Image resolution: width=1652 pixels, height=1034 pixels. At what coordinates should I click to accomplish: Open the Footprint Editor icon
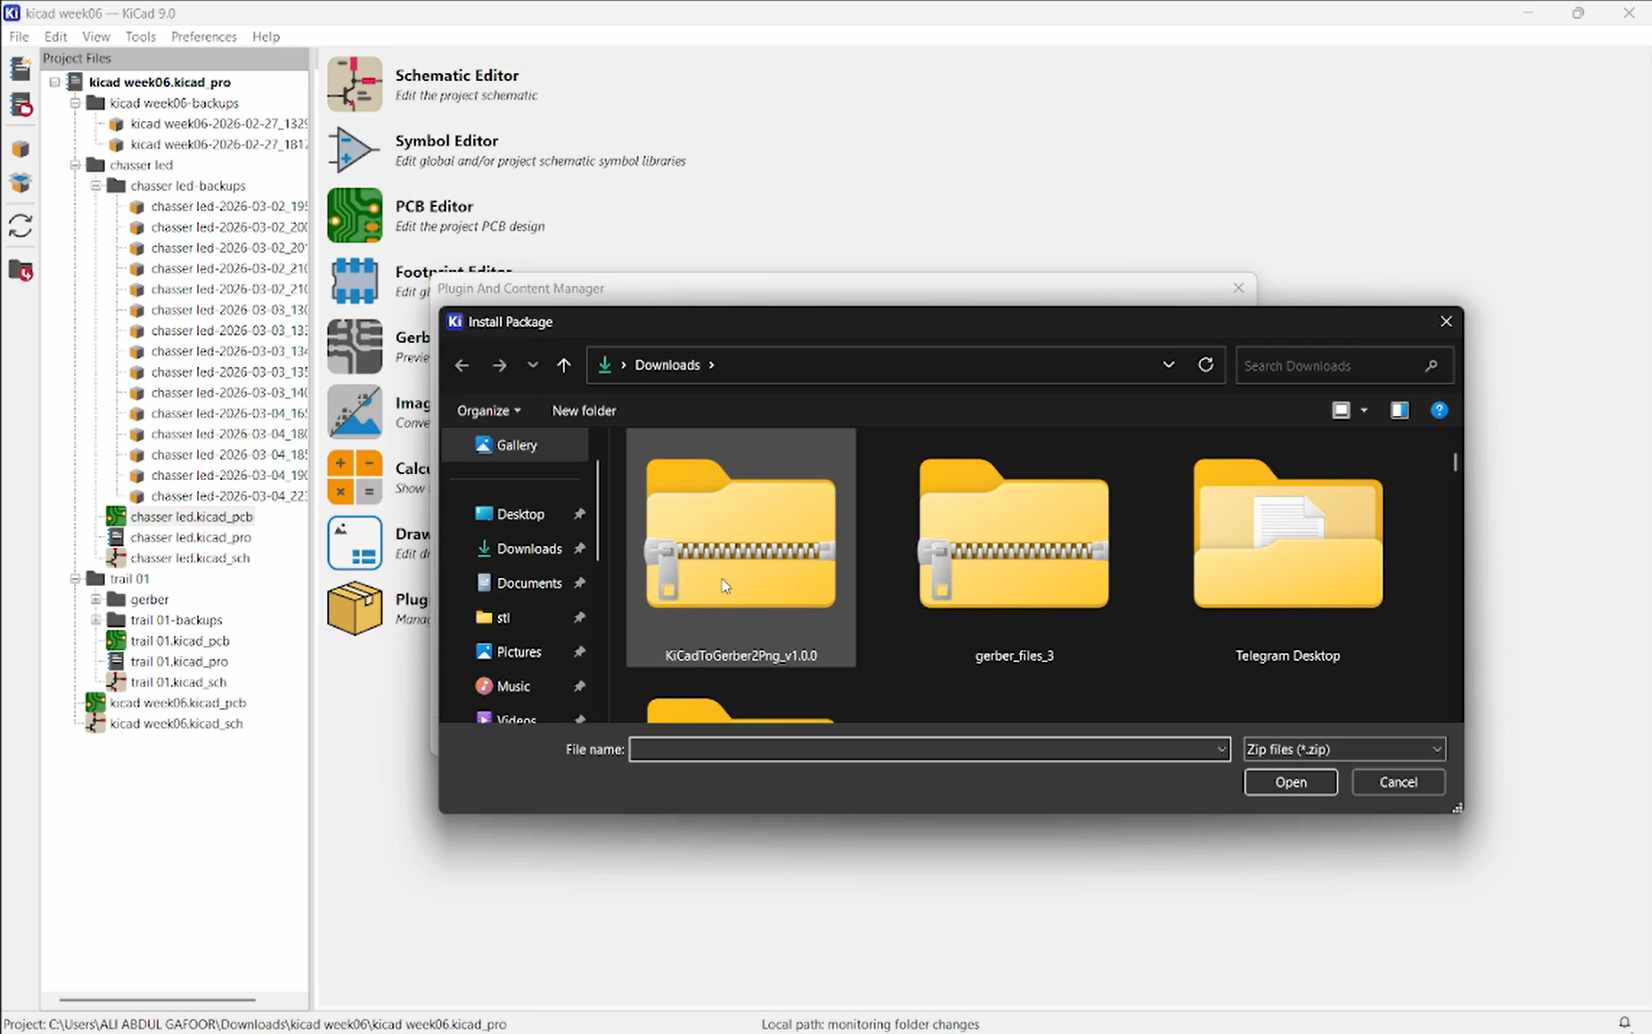pyautogui.click(x=354, y=281)
